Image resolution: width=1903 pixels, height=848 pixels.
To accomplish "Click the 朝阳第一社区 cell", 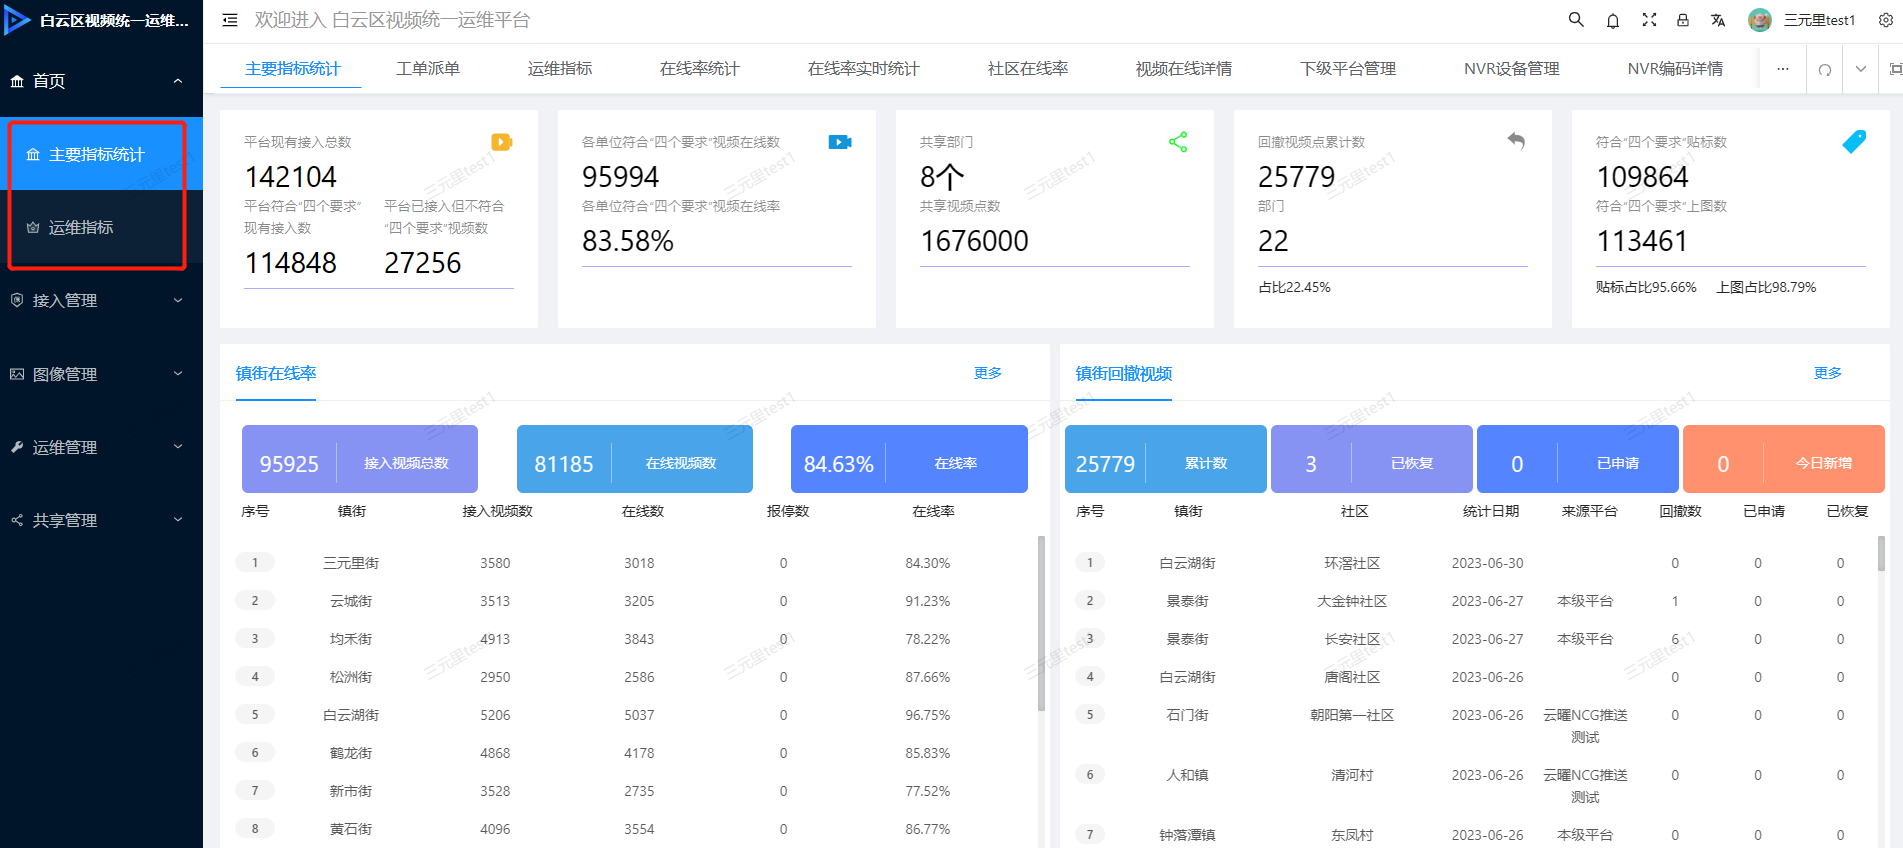I will [x=1352, y=715].
